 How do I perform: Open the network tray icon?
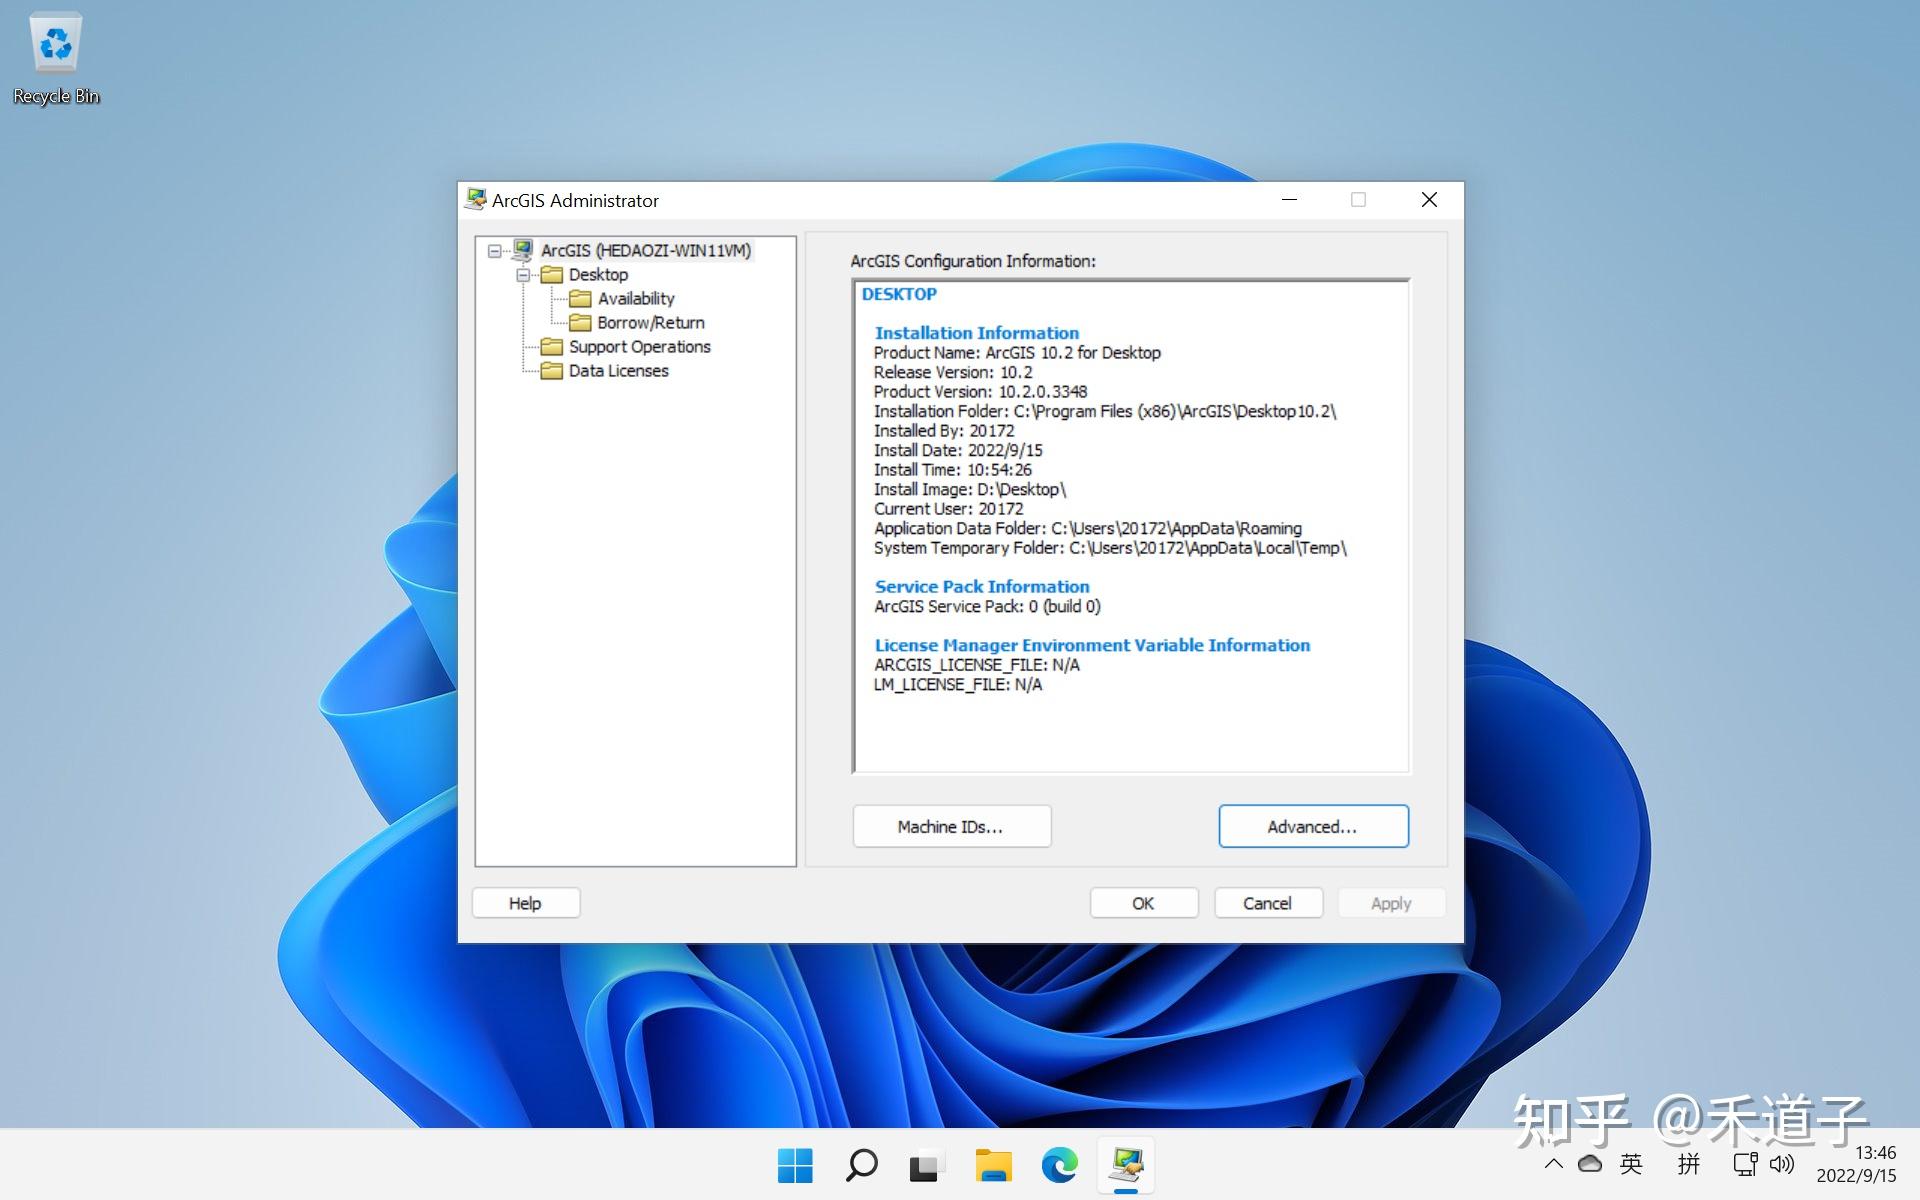(1745, 1164)
